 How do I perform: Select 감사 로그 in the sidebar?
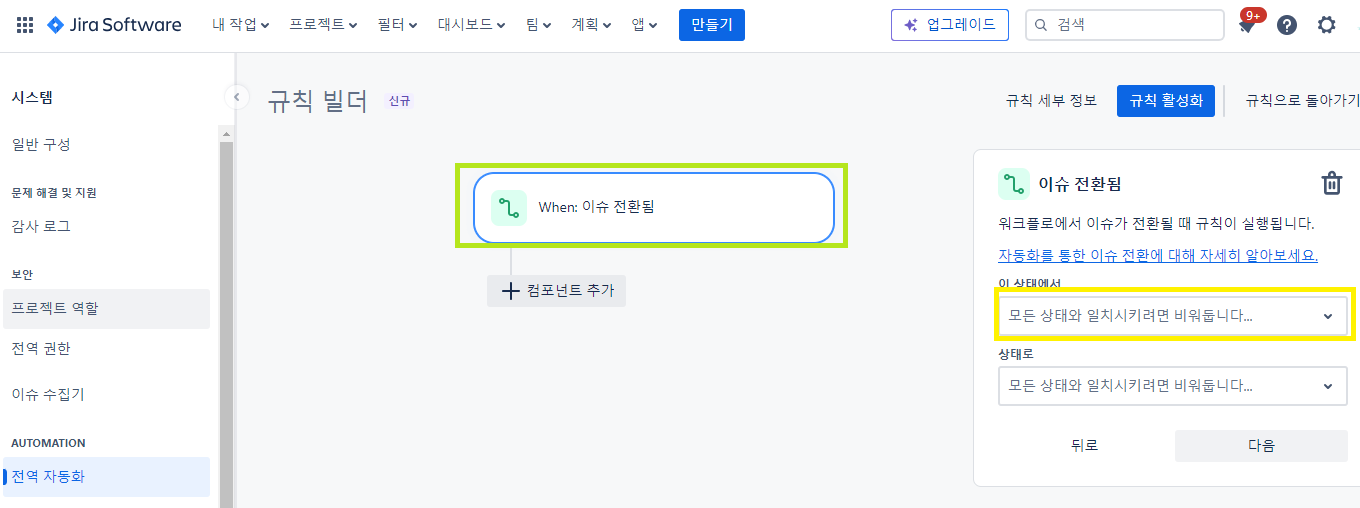tap(41, 227)
